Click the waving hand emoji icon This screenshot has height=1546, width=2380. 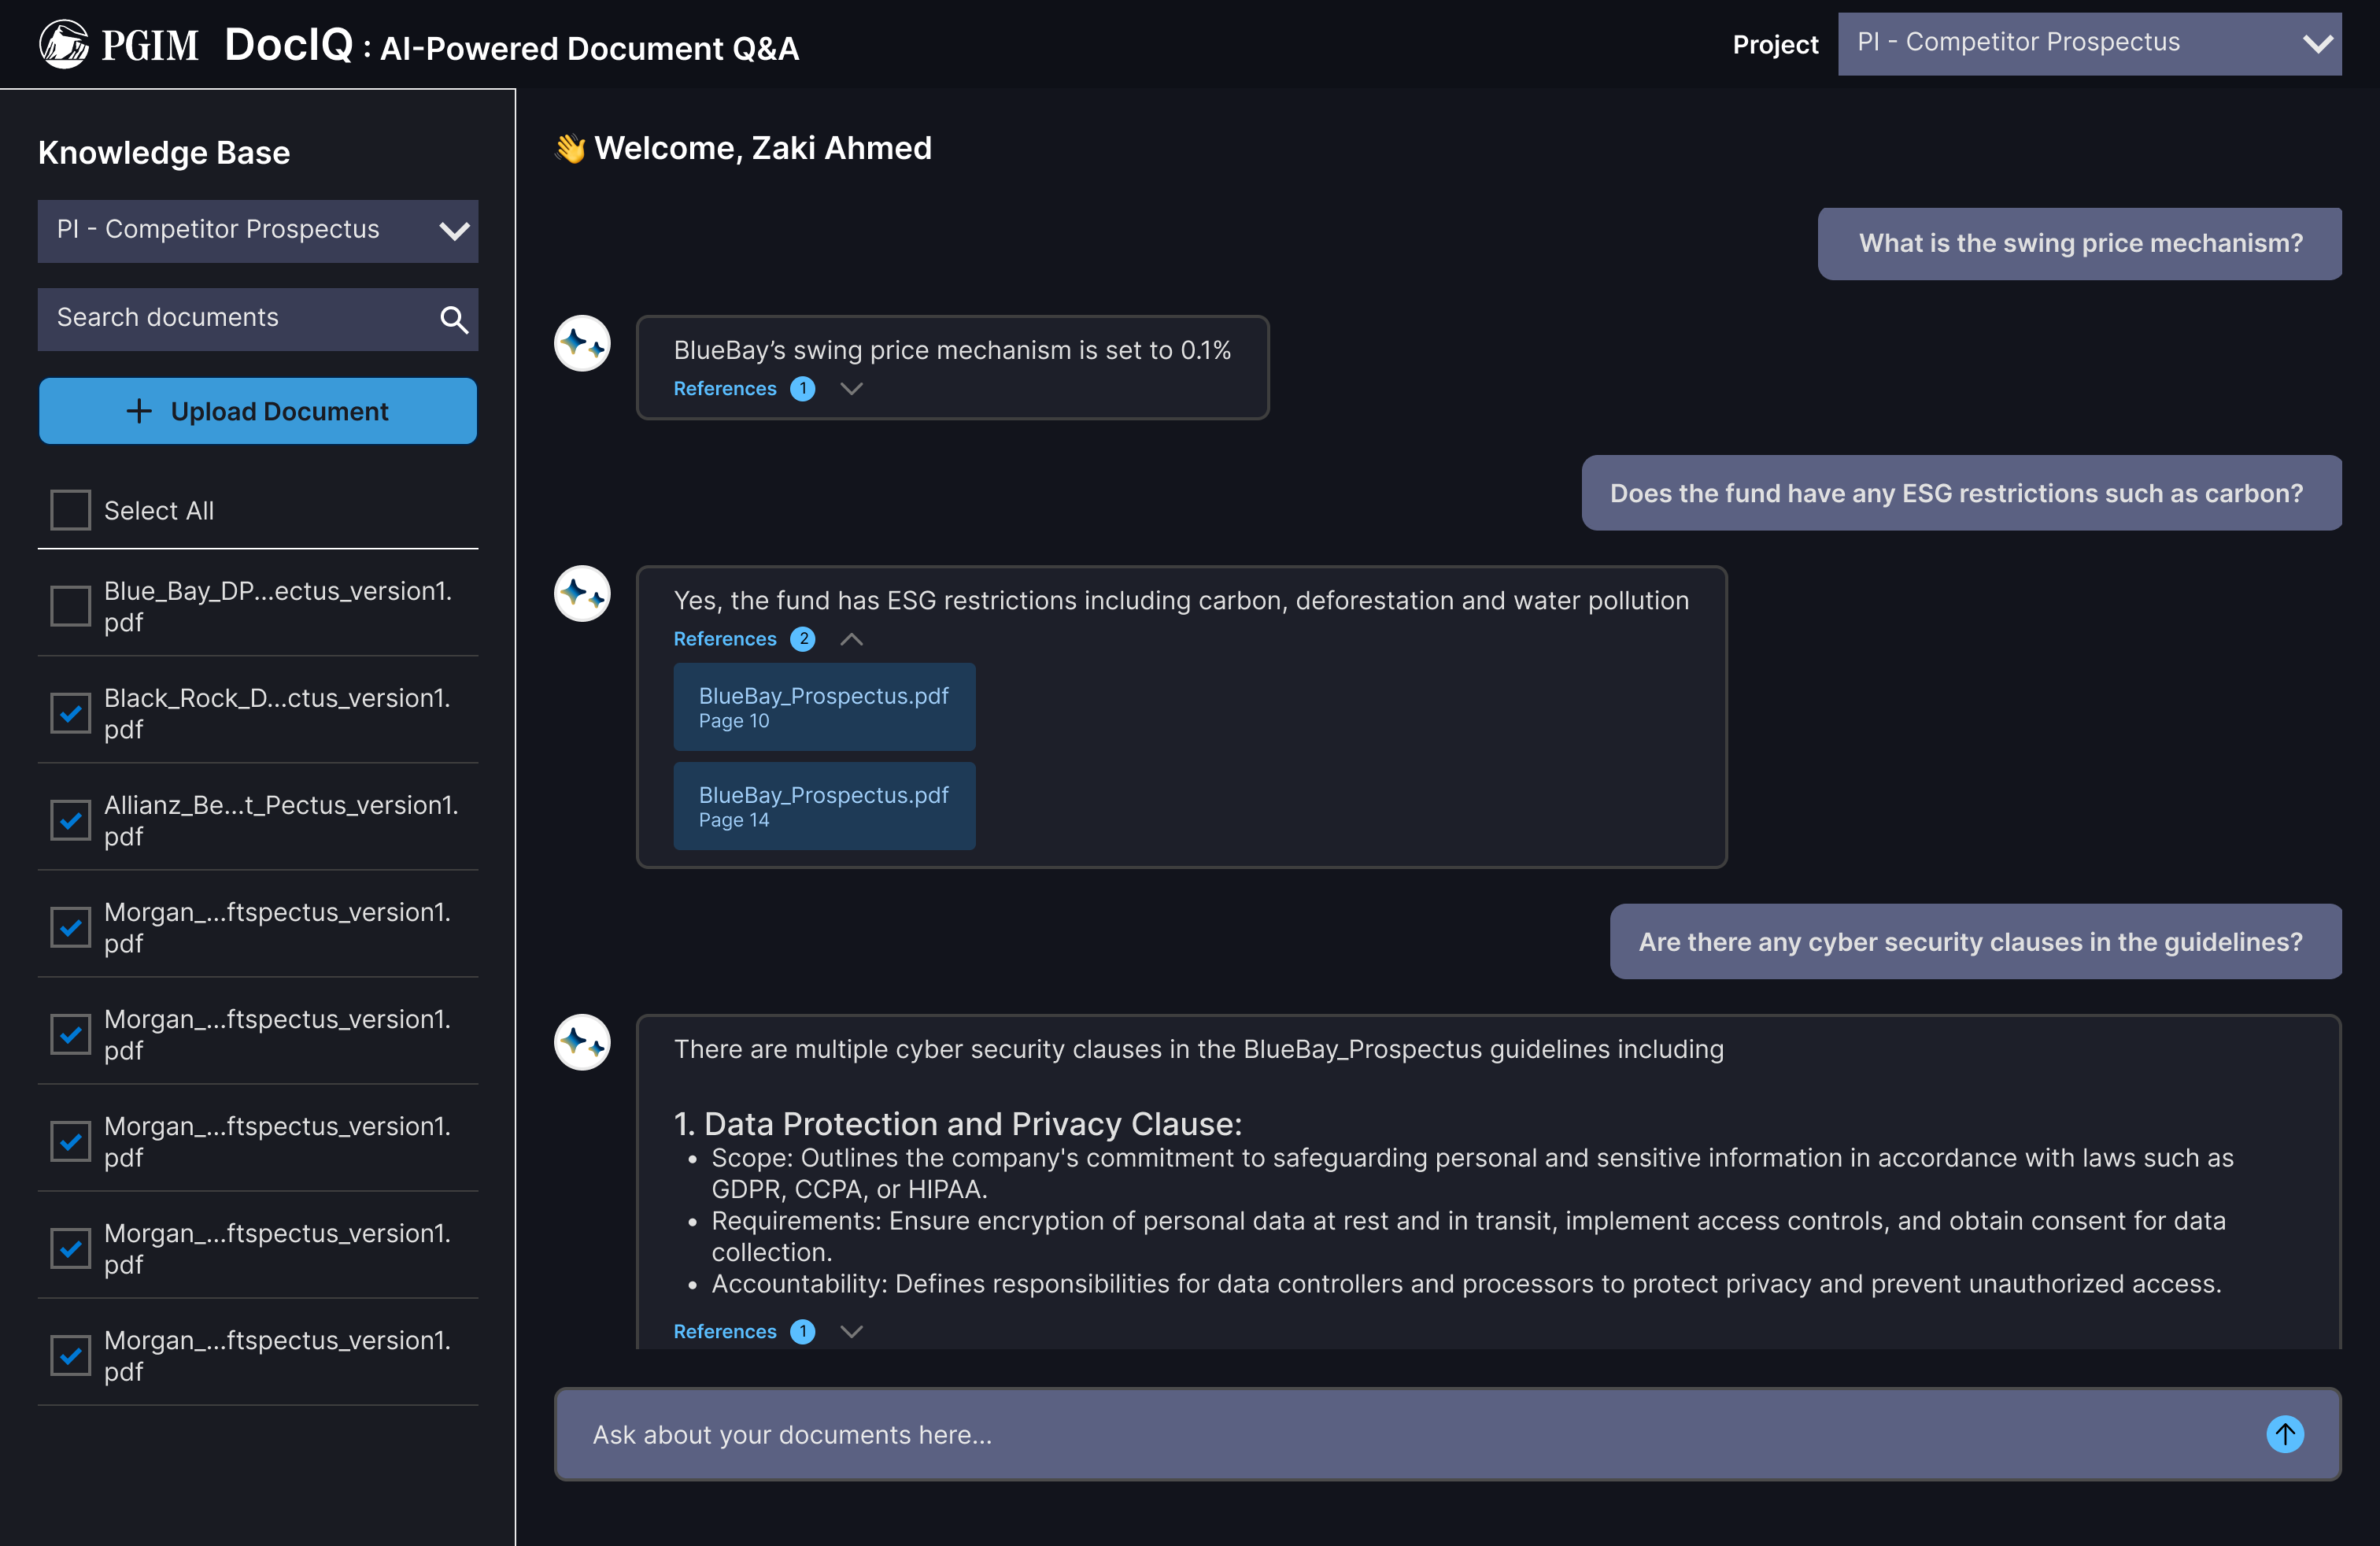570,149
